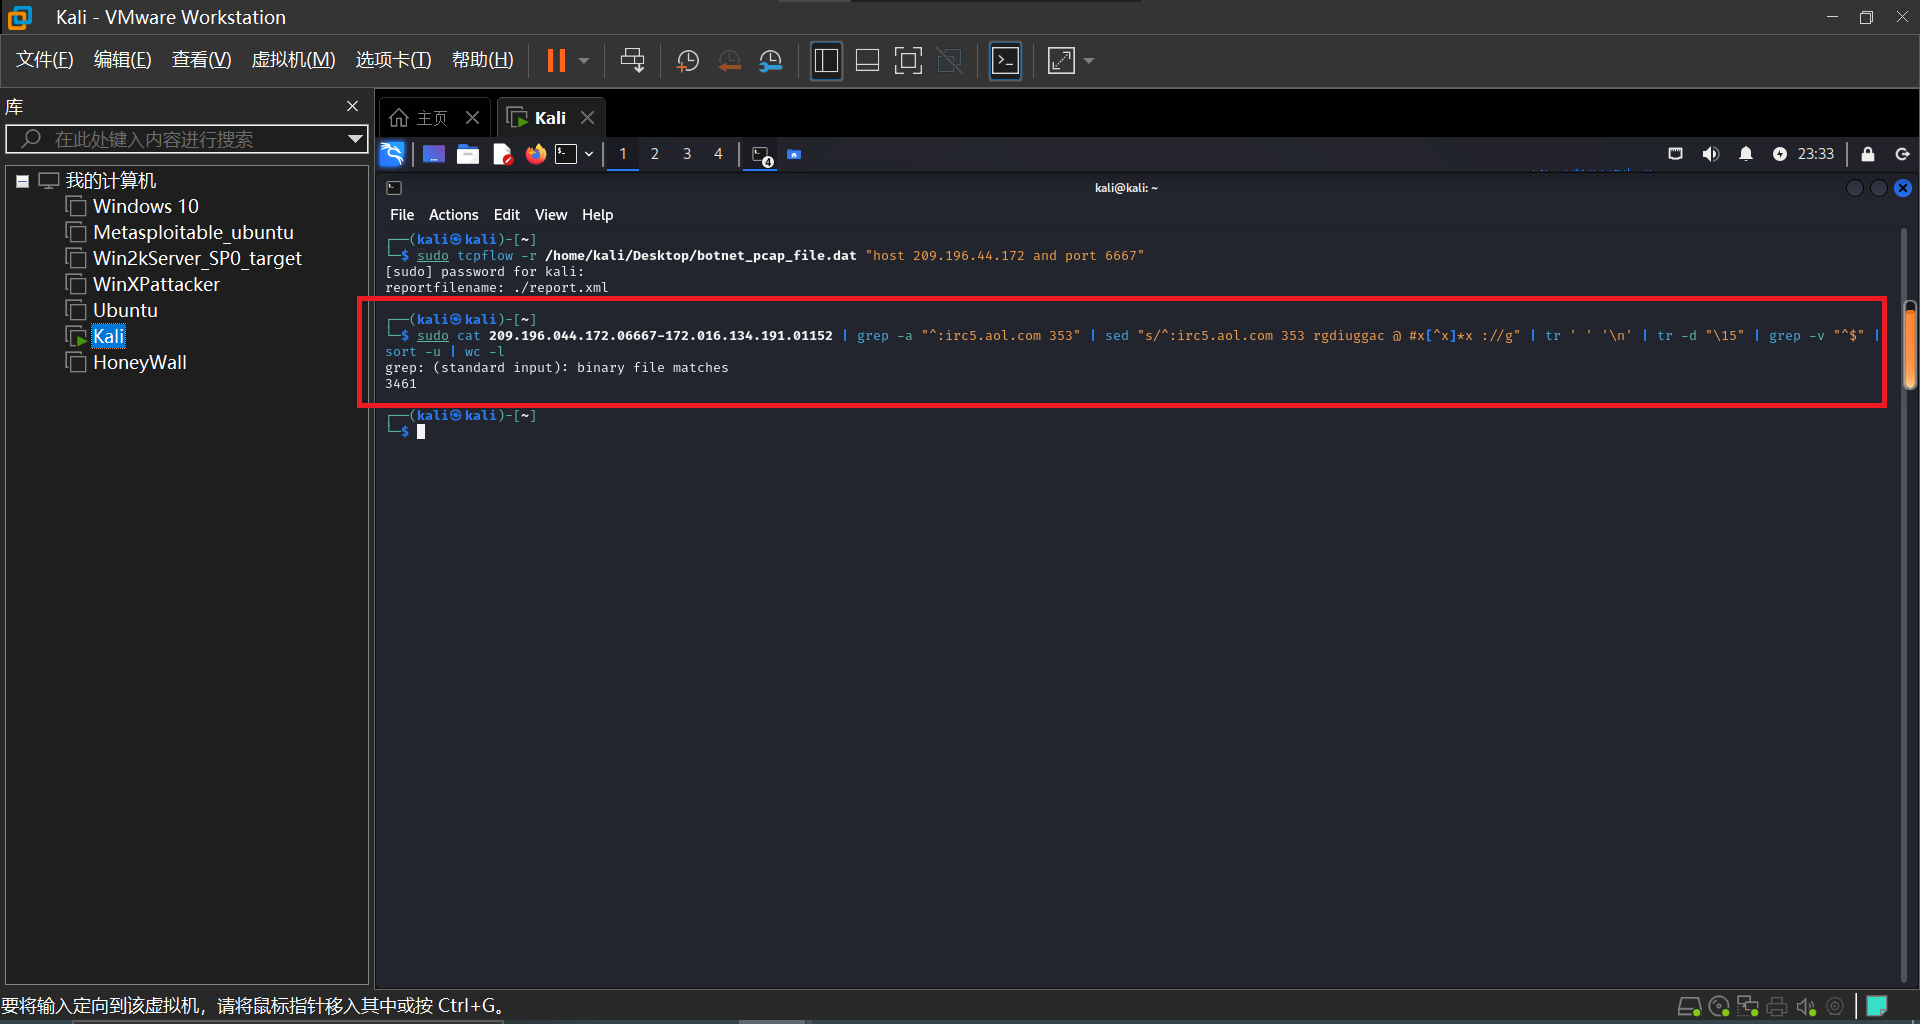1920x1024 pixels.
Task: Open the notifications bell in Kali panel
Action: (x=1746, y=154)
